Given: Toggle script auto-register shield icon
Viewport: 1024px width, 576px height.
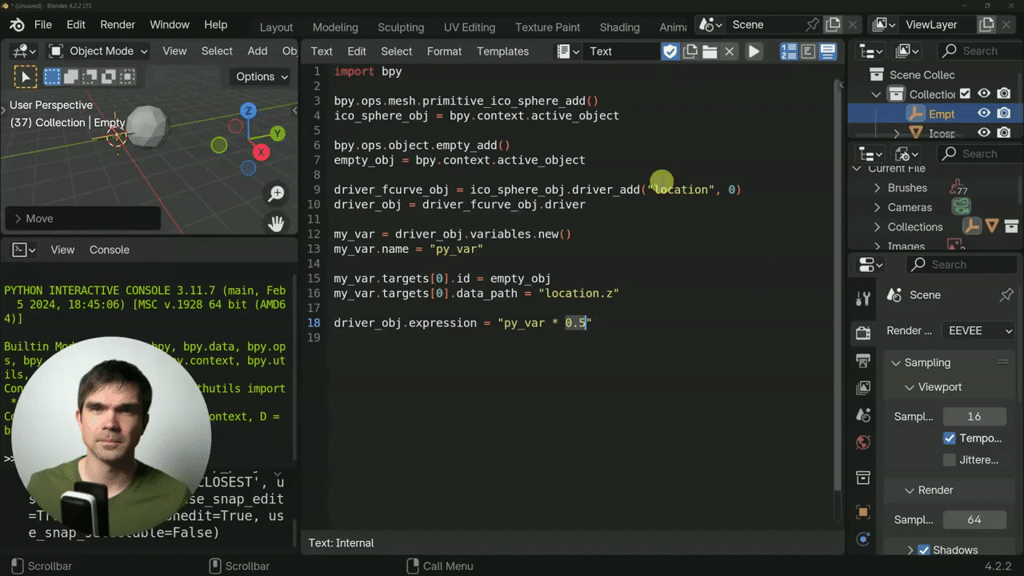Looking at the screenshot, I should (670, 51).
